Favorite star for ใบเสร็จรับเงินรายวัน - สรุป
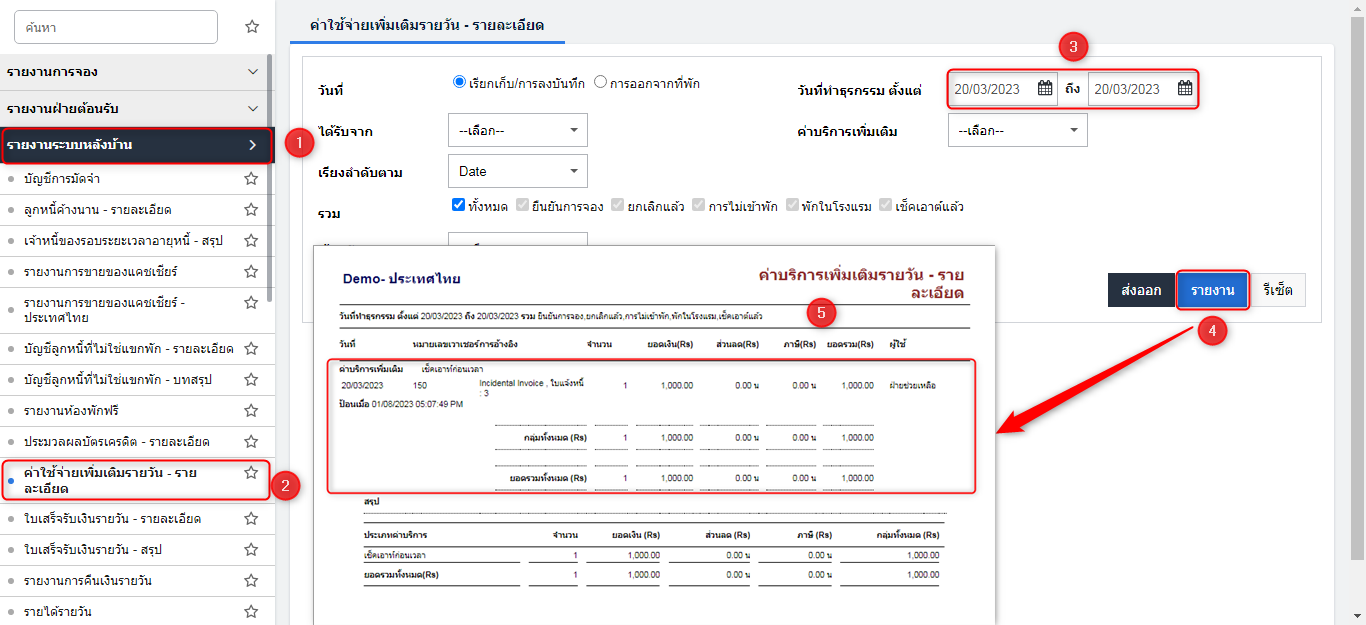1366x625 pixels. point(251,550)
